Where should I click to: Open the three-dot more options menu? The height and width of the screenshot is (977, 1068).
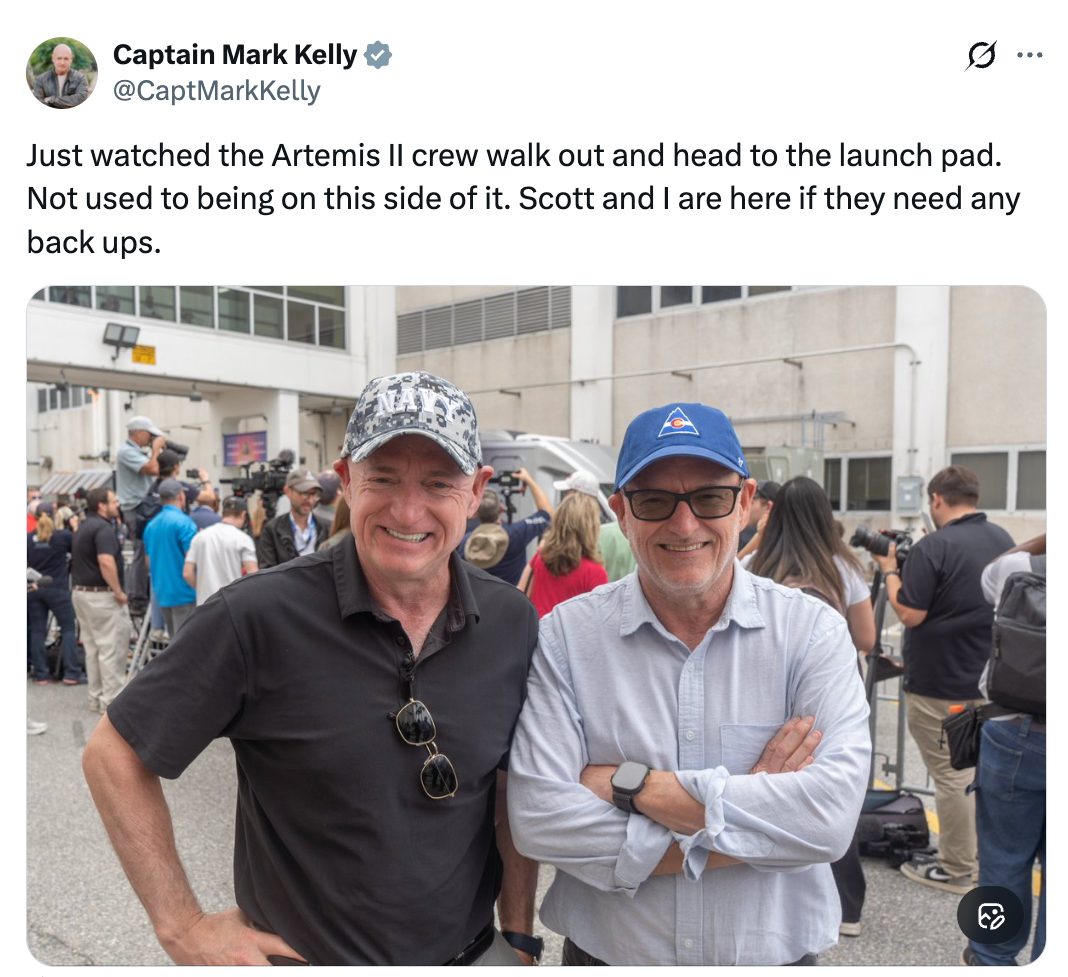[x=1029, y=55]
